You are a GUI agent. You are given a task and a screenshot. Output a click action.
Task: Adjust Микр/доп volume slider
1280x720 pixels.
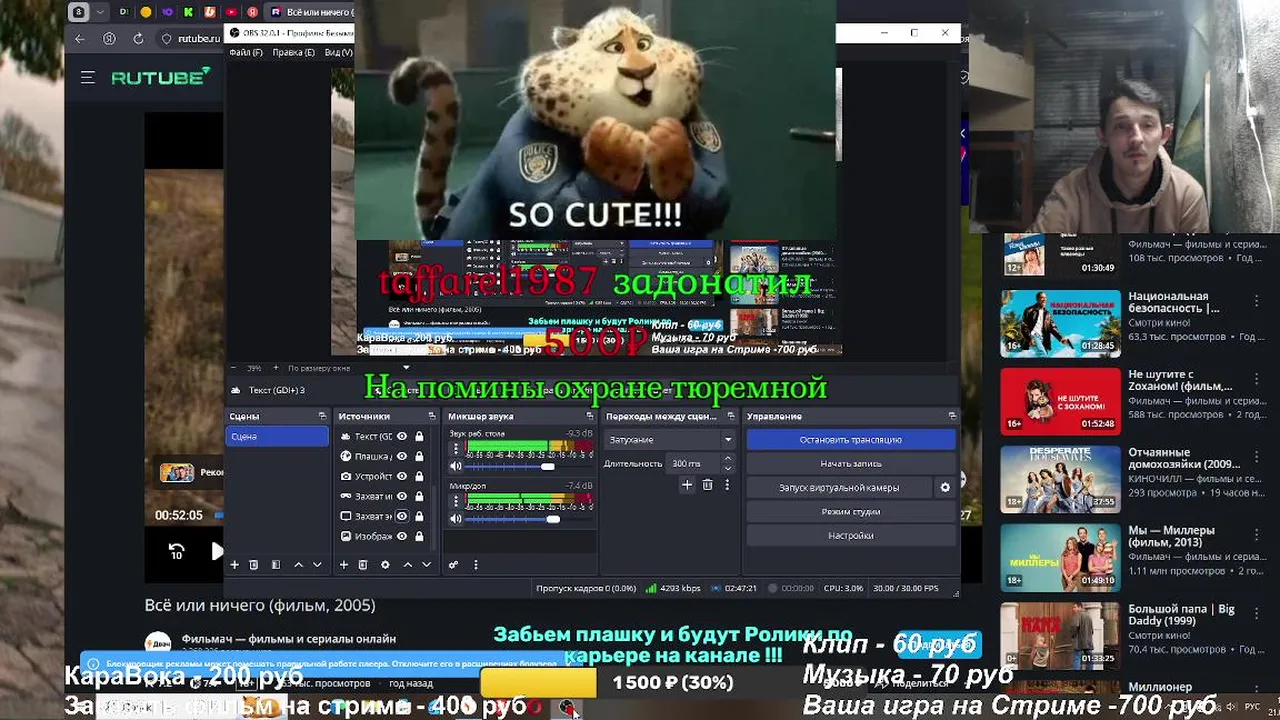(x=553, y=519)
